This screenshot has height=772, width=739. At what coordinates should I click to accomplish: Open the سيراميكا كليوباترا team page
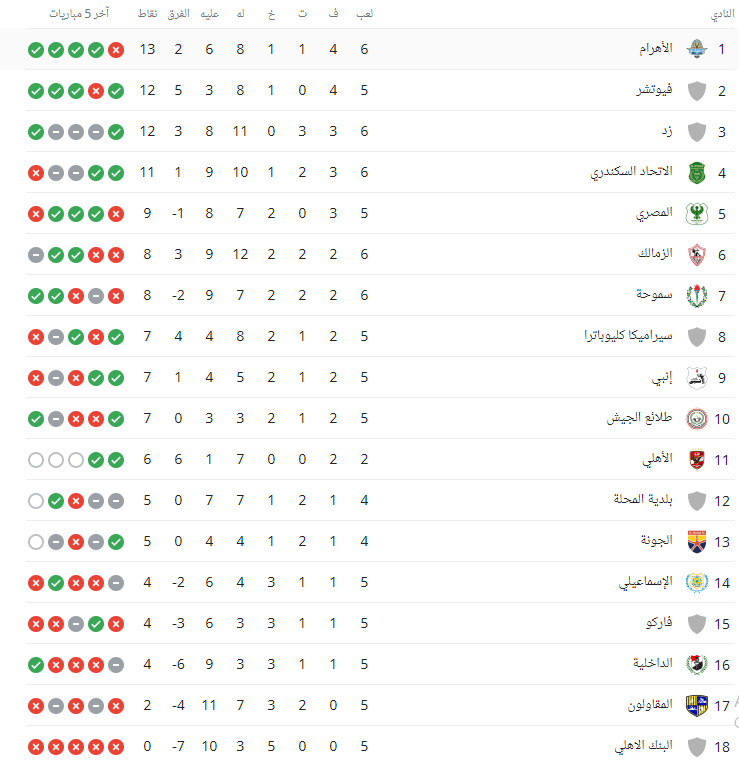tap(629, 336)
